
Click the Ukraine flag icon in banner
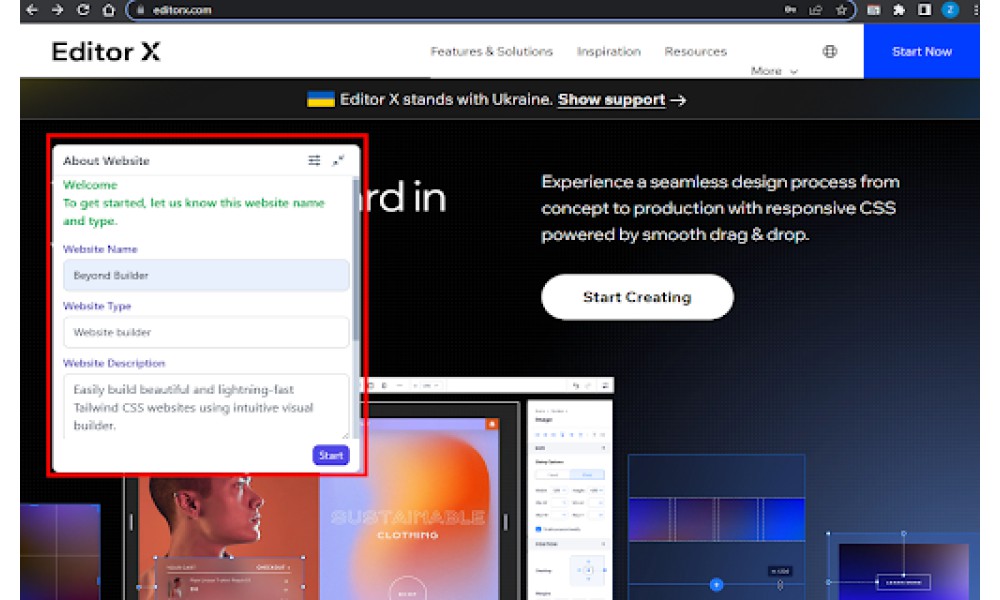(321, 99)
